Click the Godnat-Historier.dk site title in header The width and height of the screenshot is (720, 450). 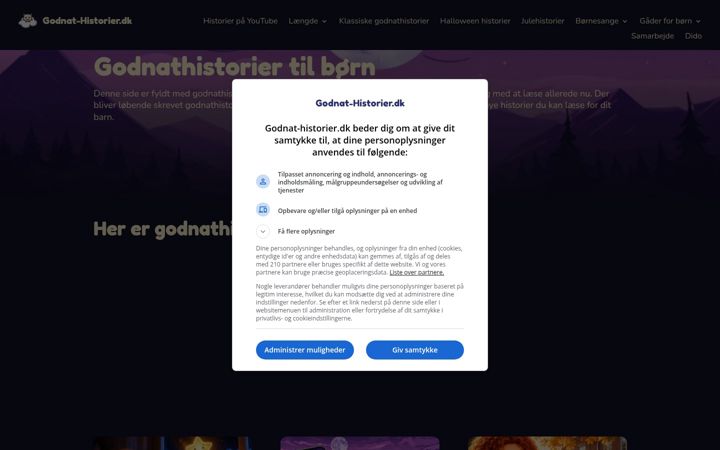click(87, 21)
